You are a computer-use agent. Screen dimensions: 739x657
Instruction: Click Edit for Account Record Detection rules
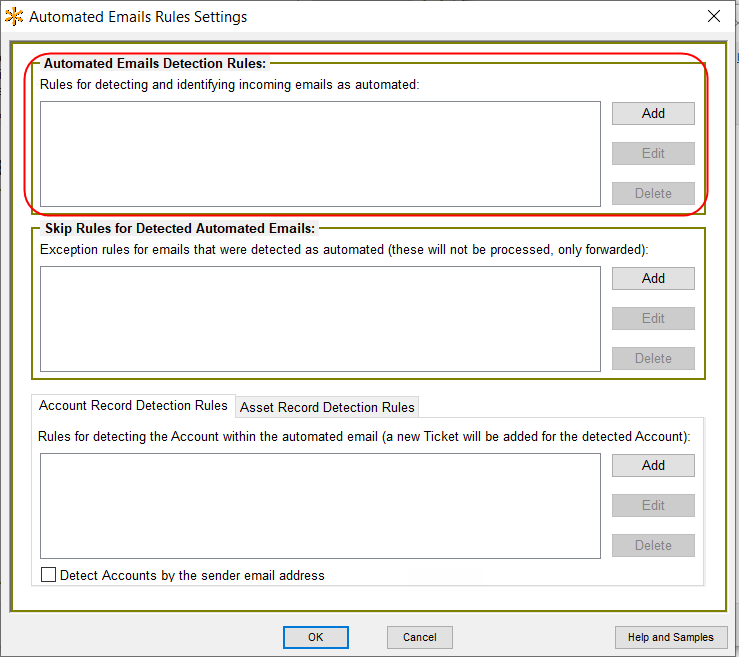point(653,505)
